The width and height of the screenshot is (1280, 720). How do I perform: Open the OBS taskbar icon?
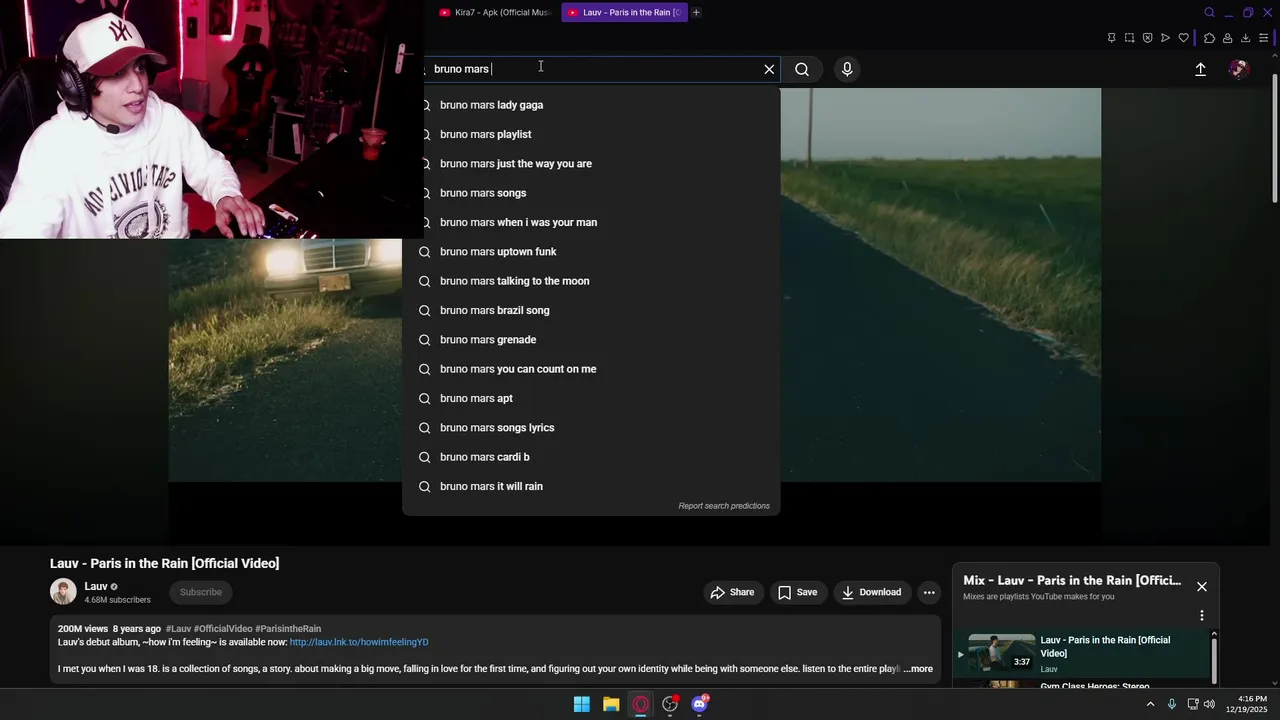pos(670,704)
